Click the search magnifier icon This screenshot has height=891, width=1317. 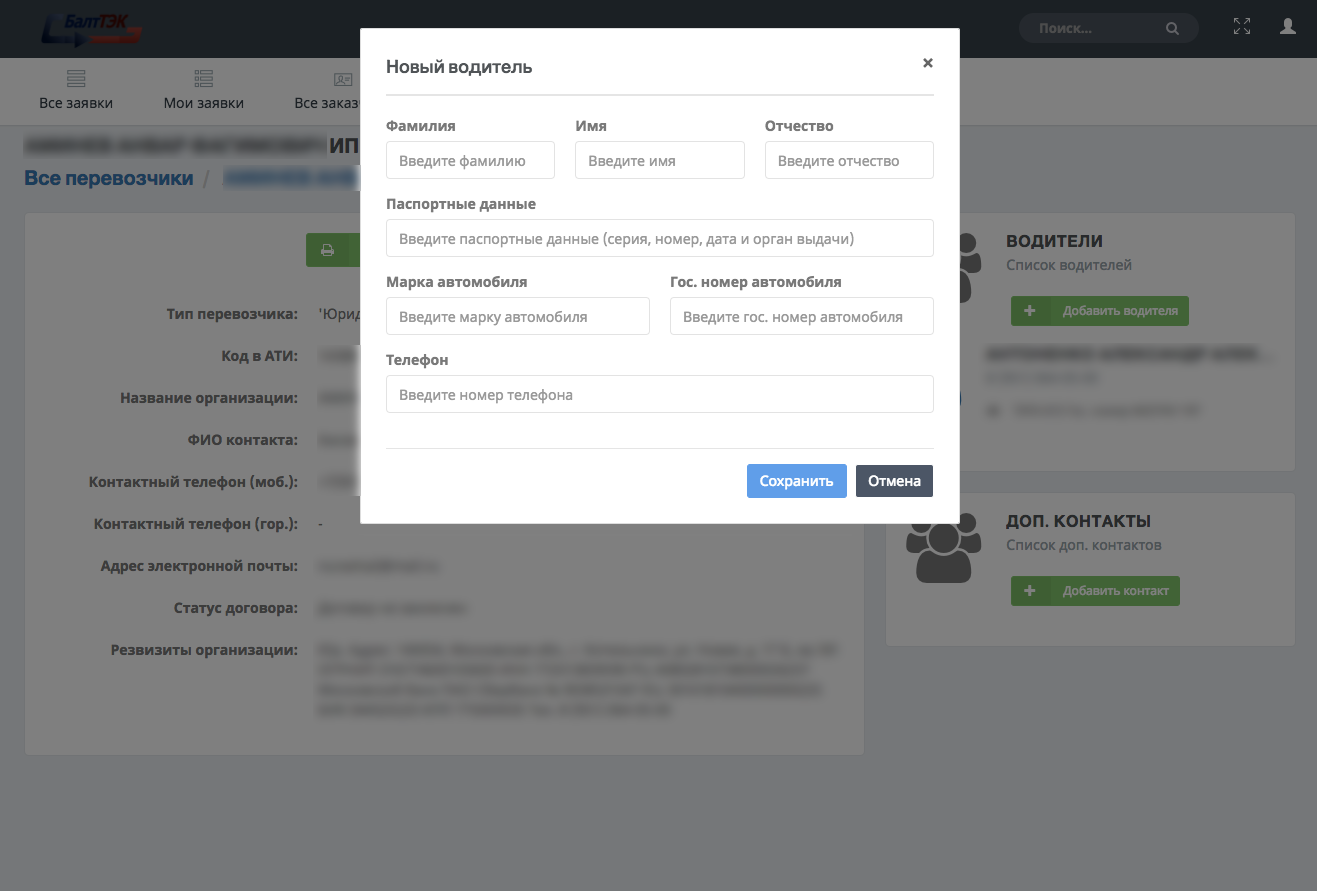coord(1172,29)
